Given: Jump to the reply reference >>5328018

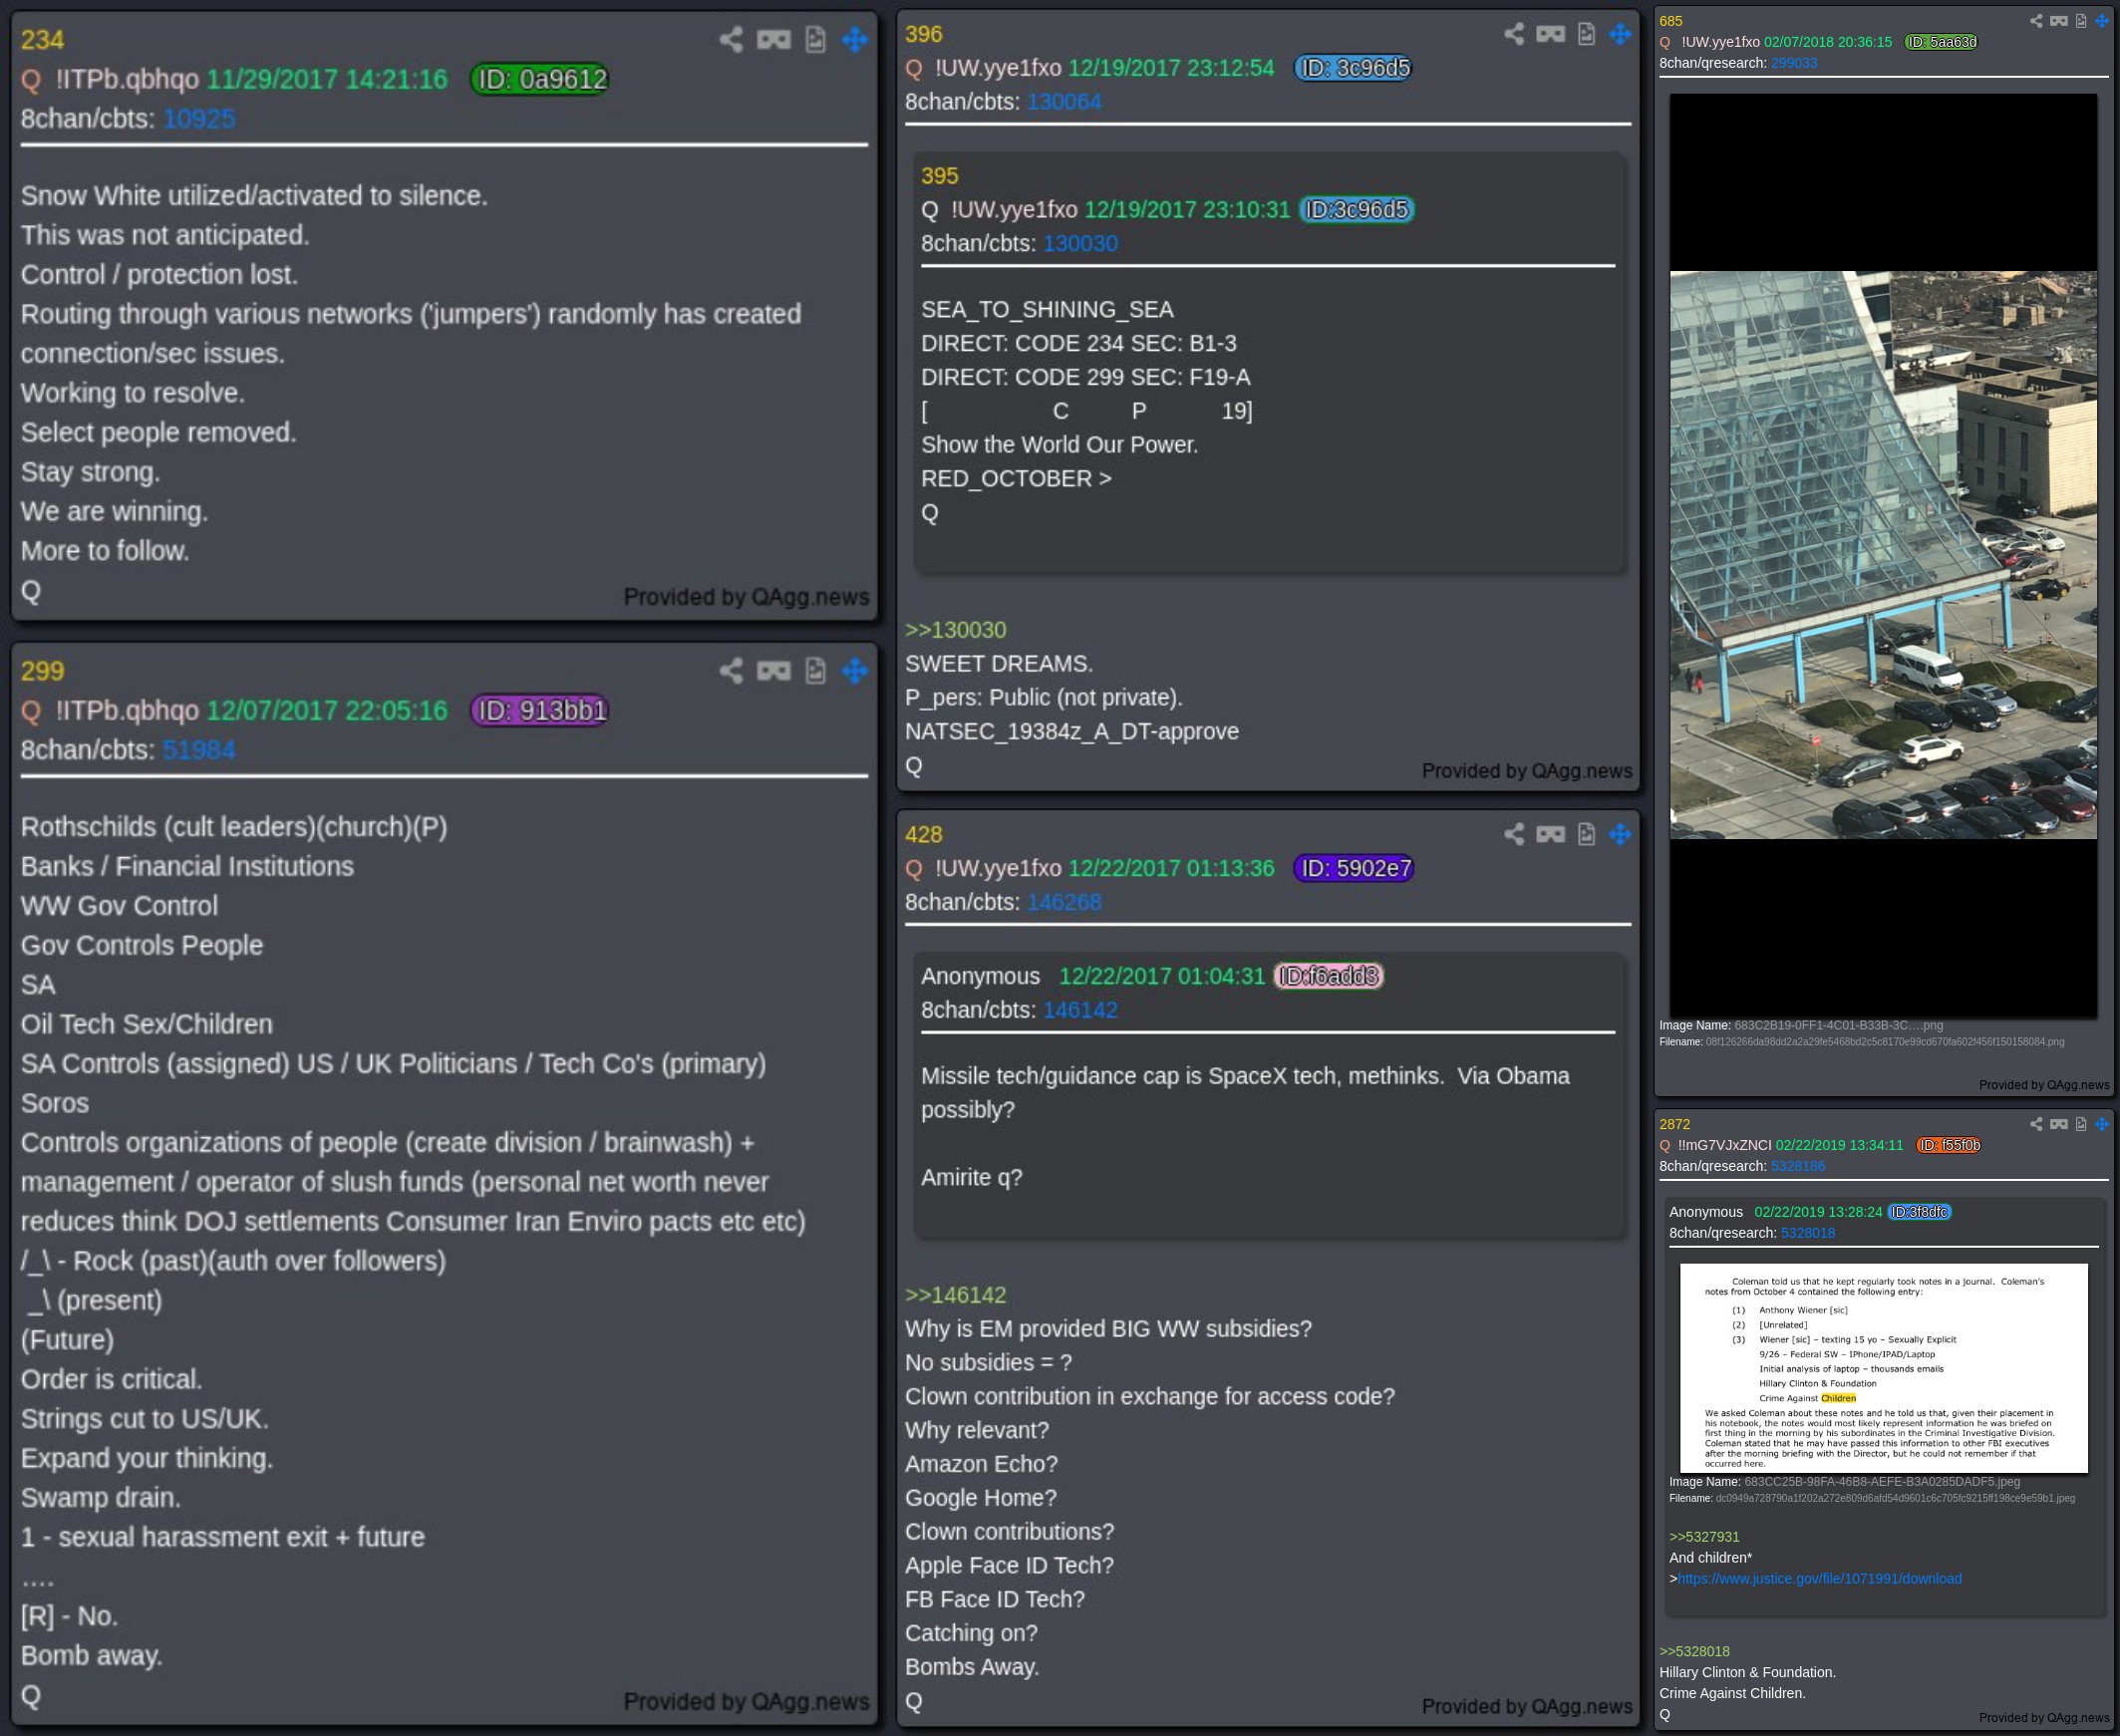Looking at the screenshot, I should [x=1694, y=1652].
